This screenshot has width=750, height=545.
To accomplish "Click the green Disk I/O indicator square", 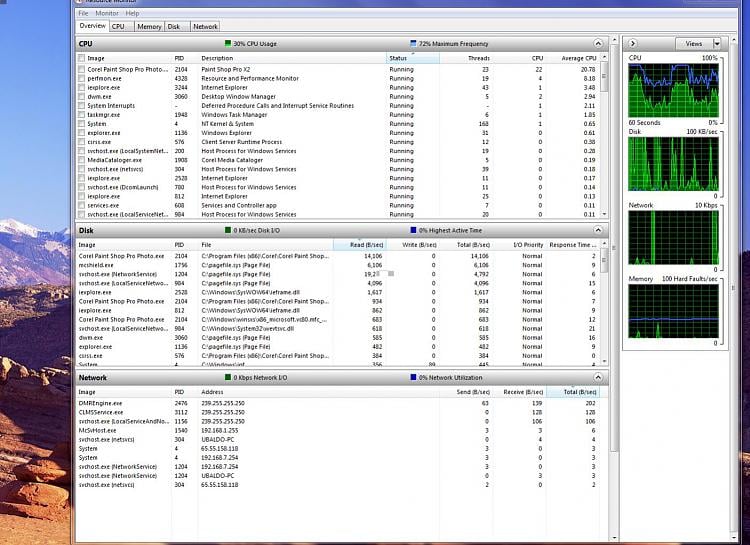I will point(228,230).
